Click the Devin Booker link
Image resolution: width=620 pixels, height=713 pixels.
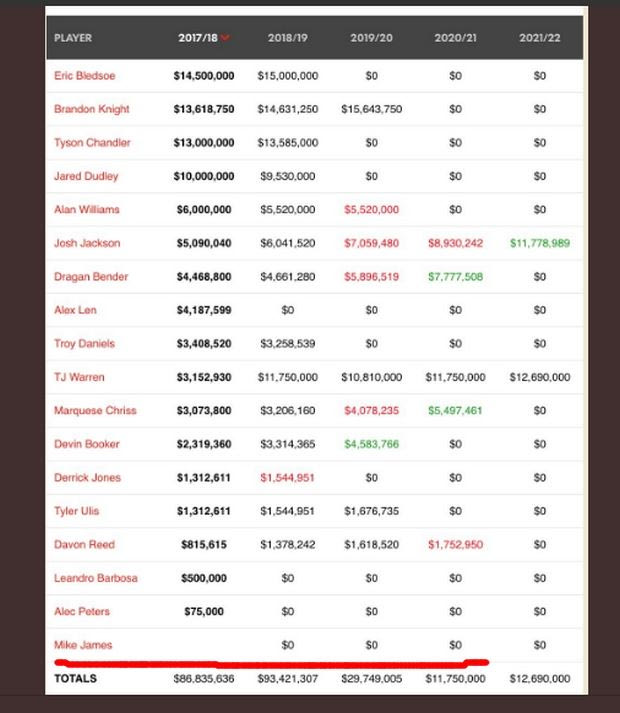pyautogui.click(x=87, y=444)
